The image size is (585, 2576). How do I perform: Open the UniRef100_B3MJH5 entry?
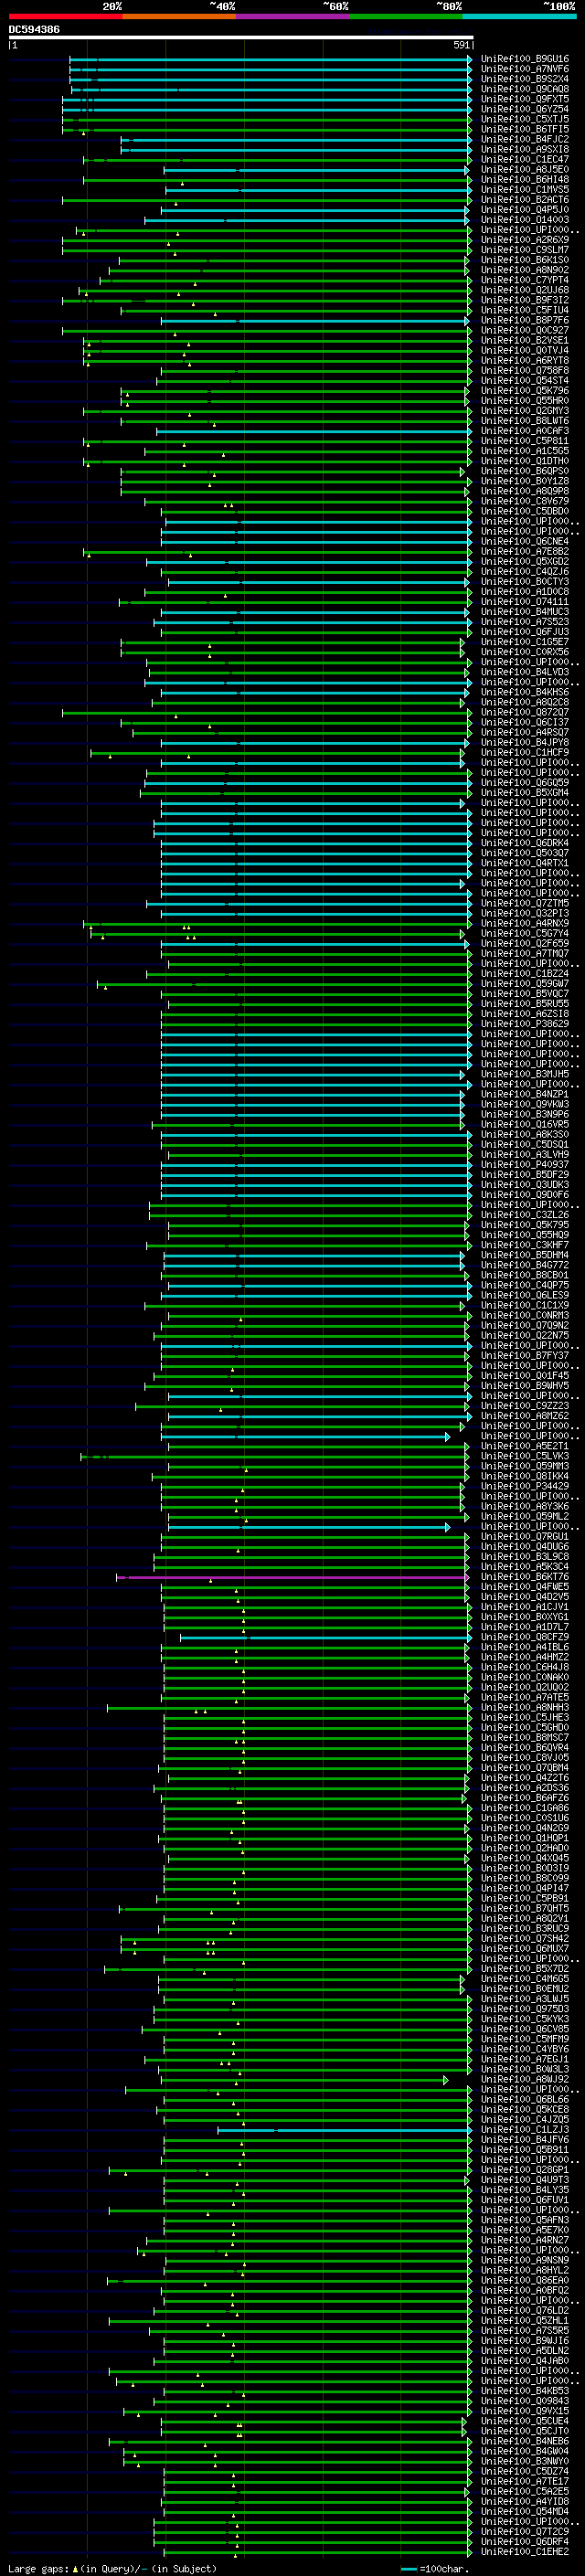point(524,1074)
